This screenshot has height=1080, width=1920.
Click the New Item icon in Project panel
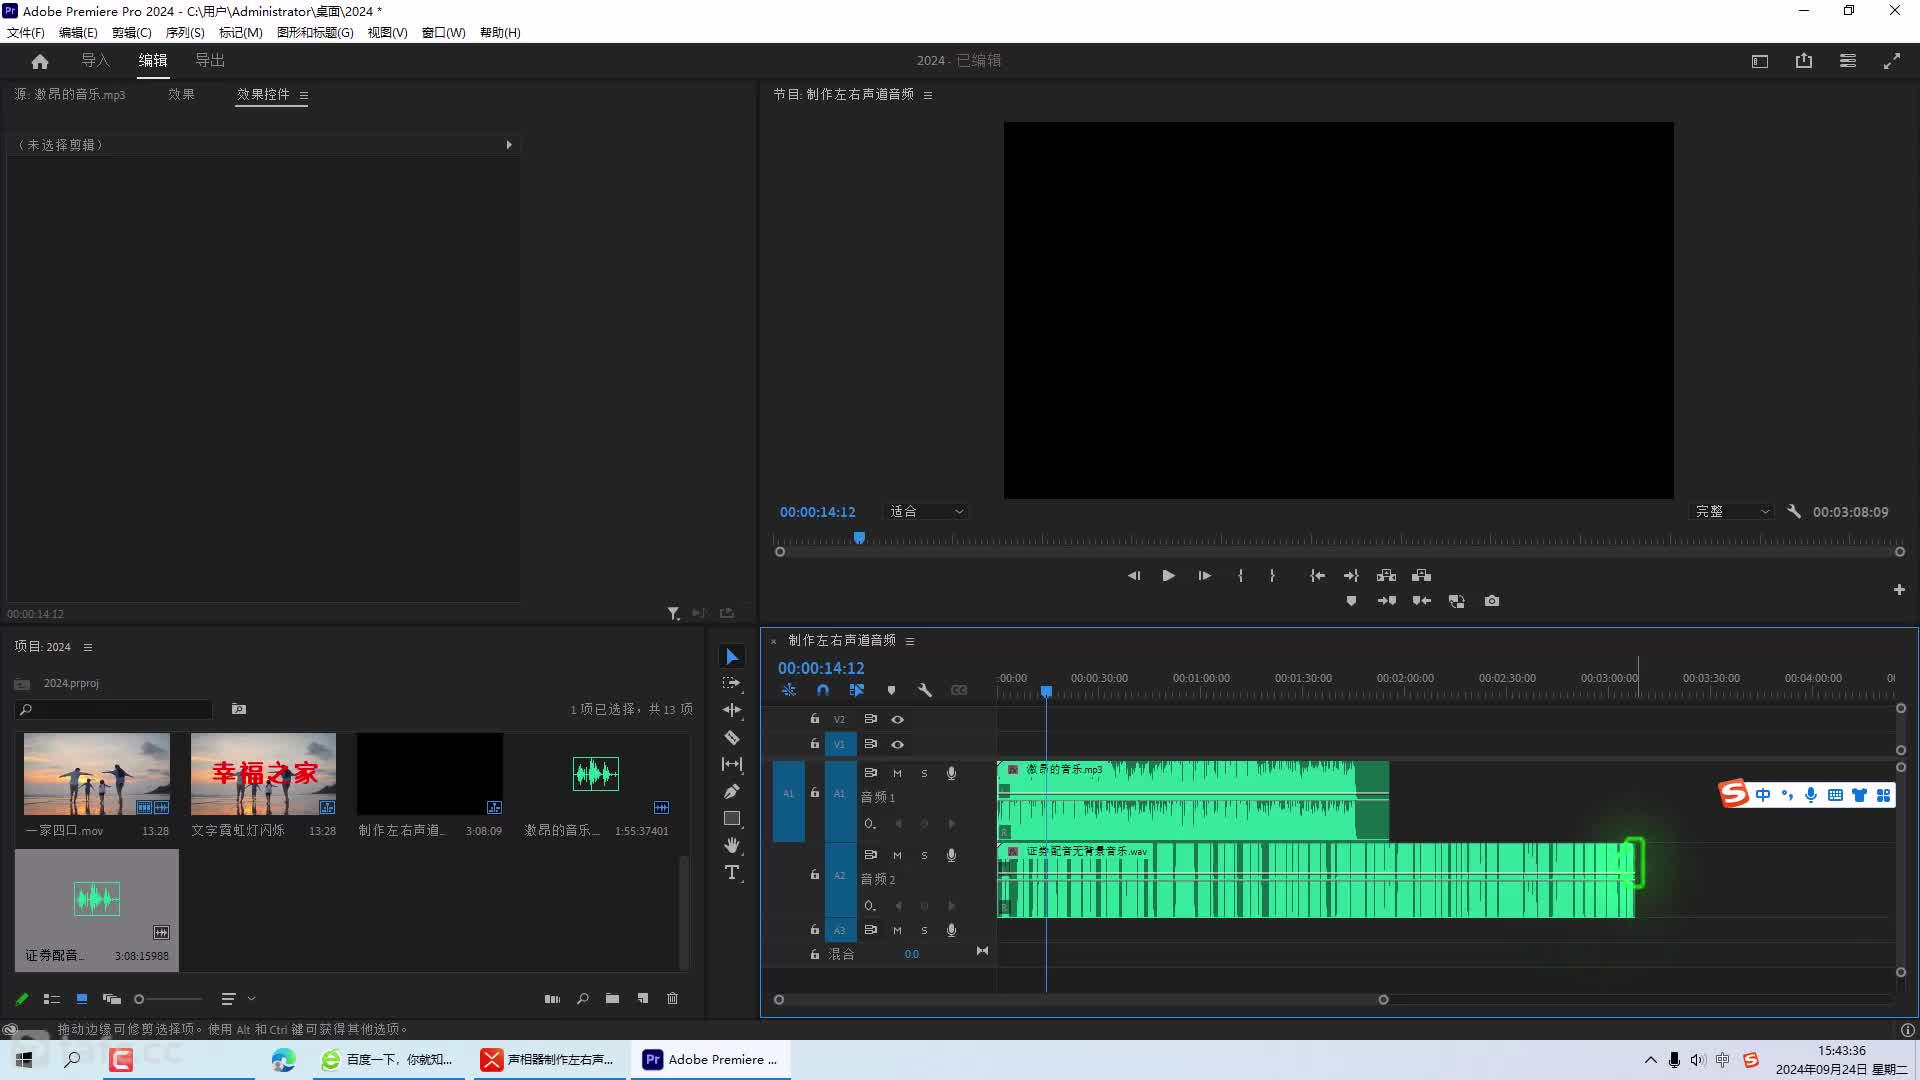click(x=643, y=998)
